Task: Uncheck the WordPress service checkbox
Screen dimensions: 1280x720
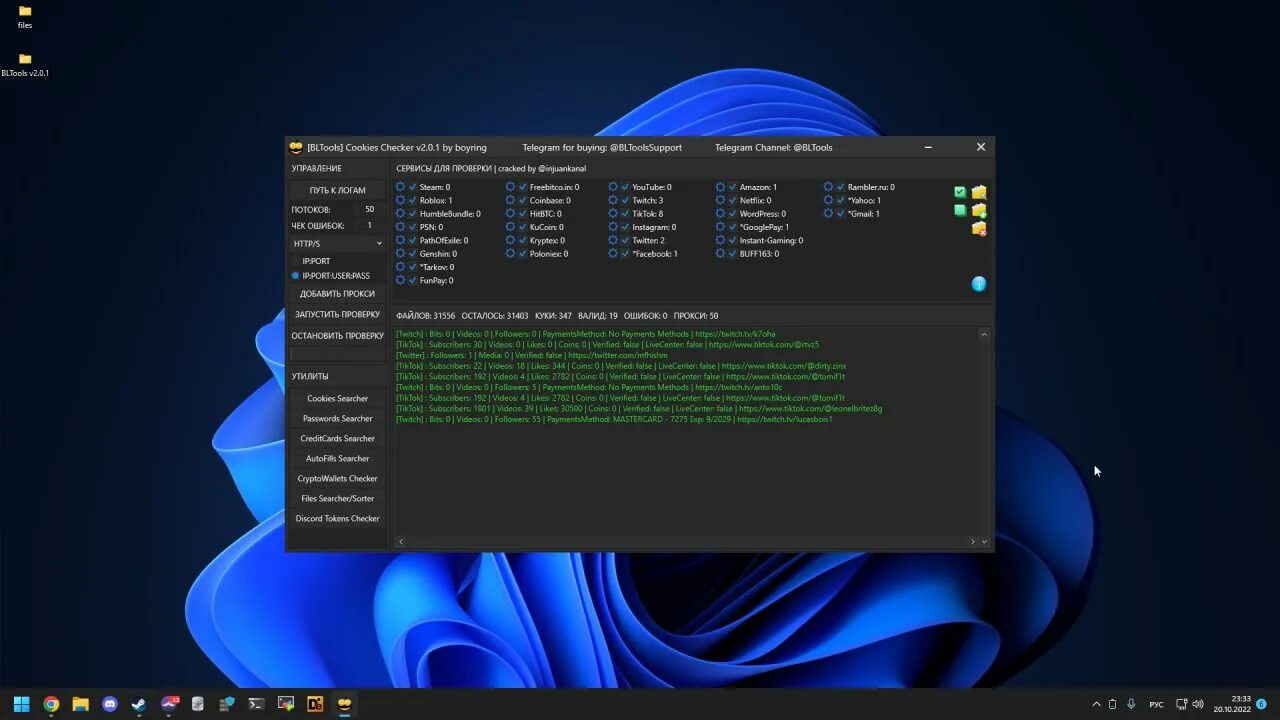Action: tap(732, 214)
